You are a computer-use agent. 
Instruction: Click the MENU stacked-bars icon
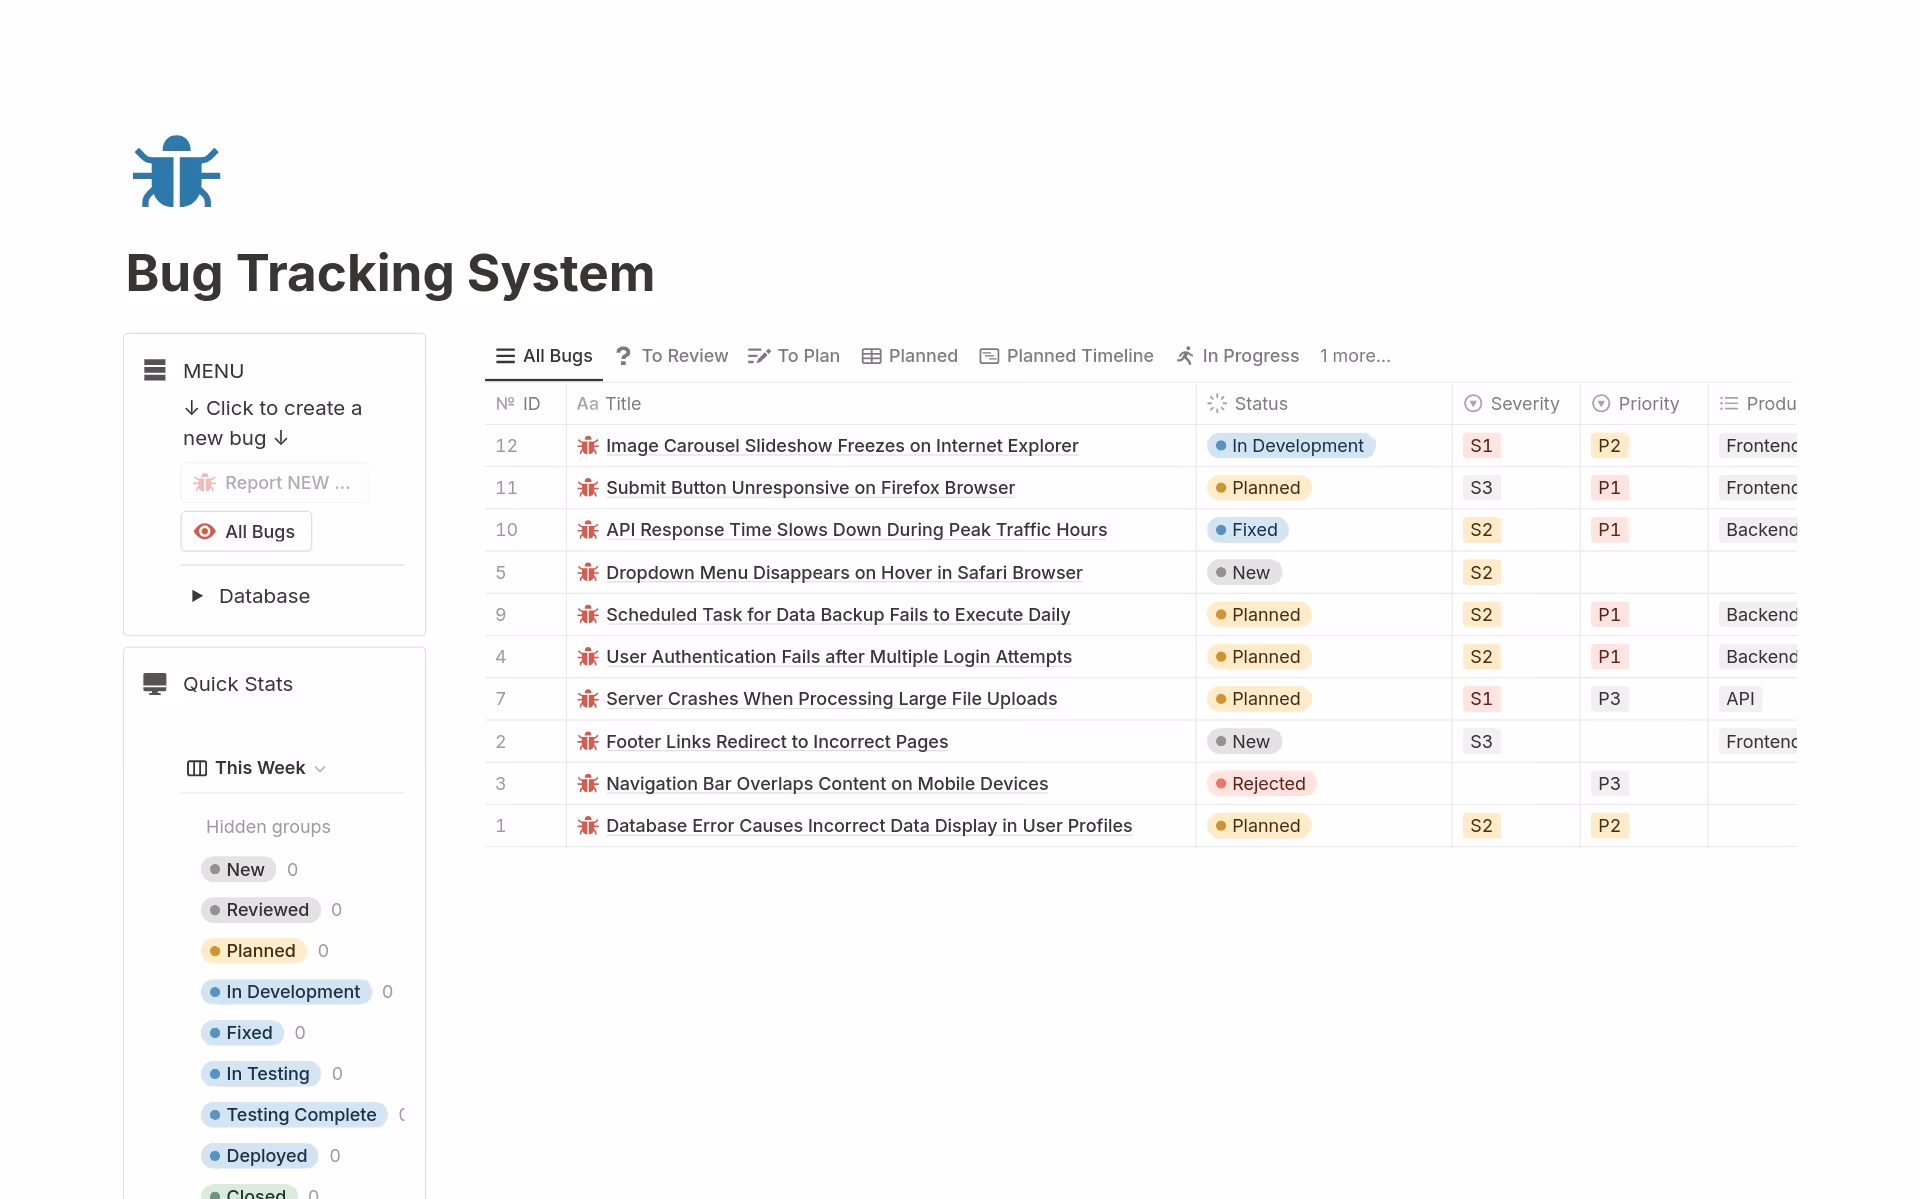point(155,371)
